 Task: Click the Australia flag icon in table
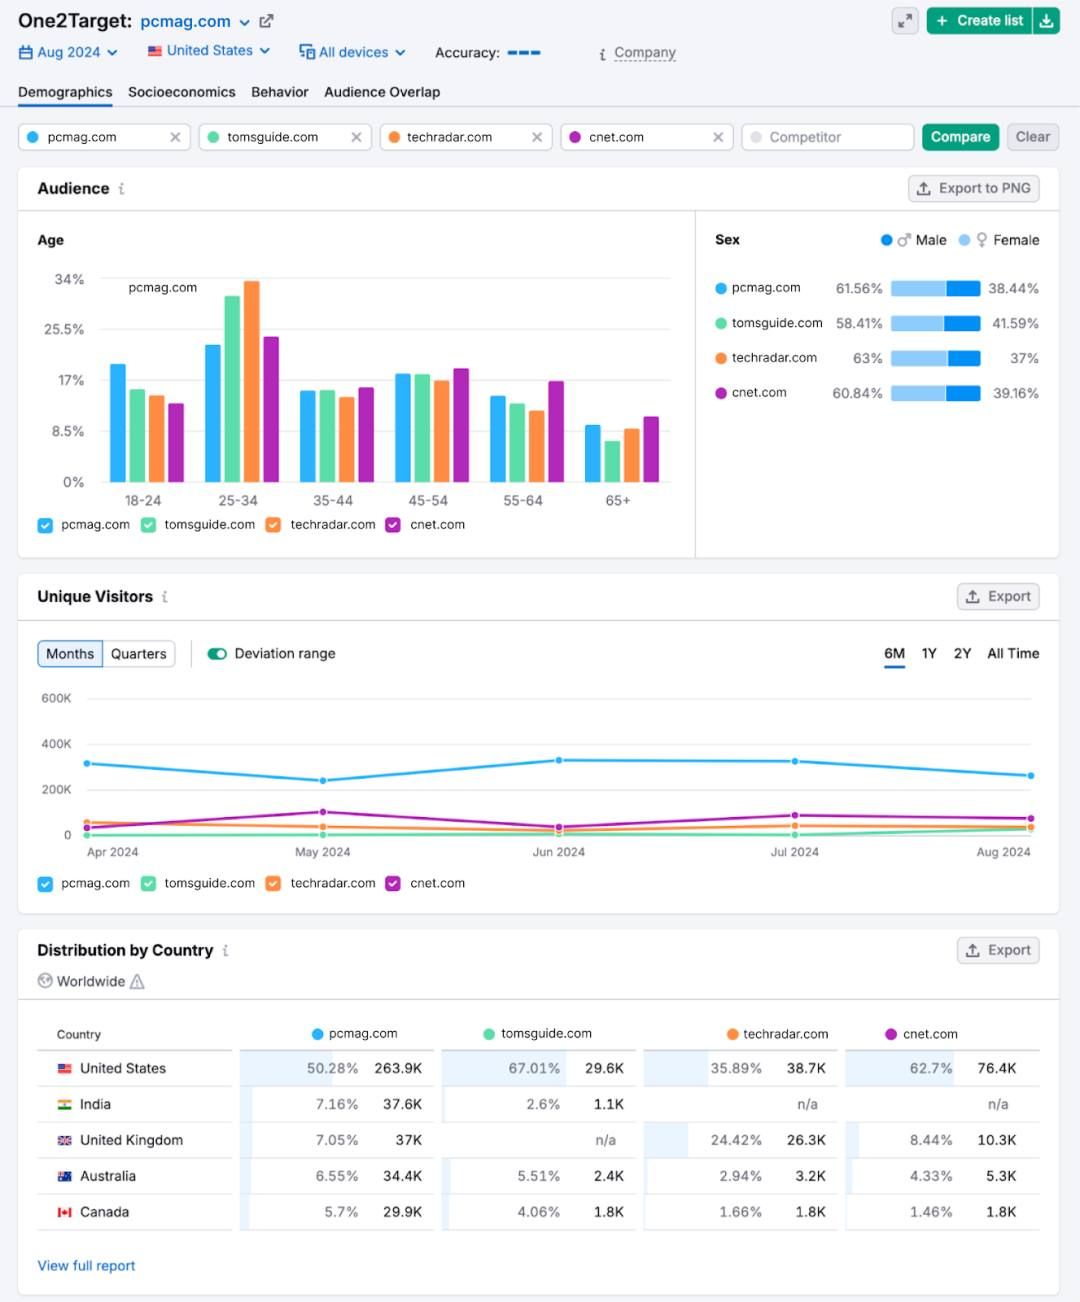coord(65,1176)
